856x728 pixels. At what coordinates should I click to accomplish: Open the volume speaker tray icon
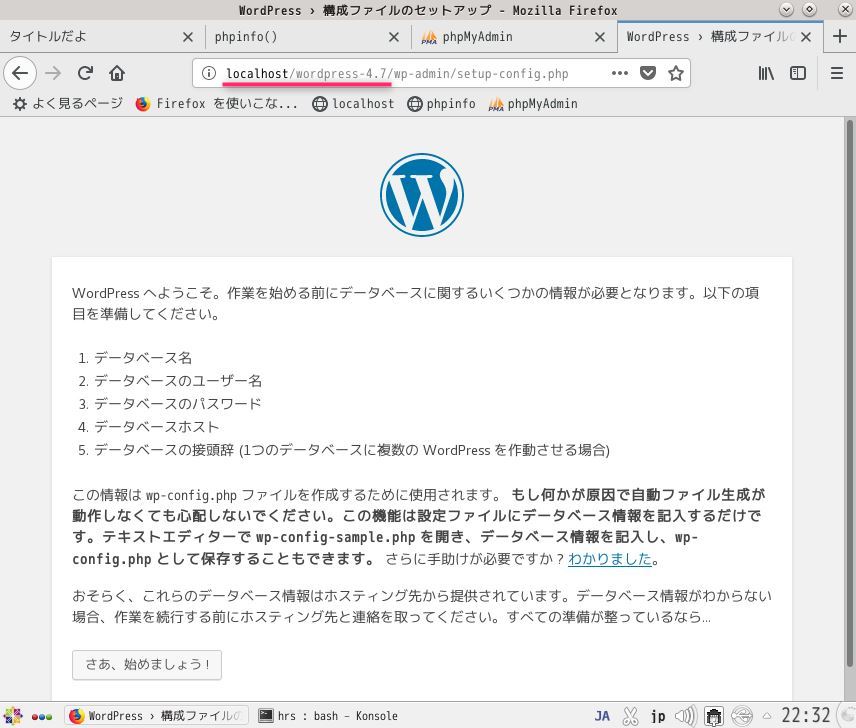coord(686,716)
